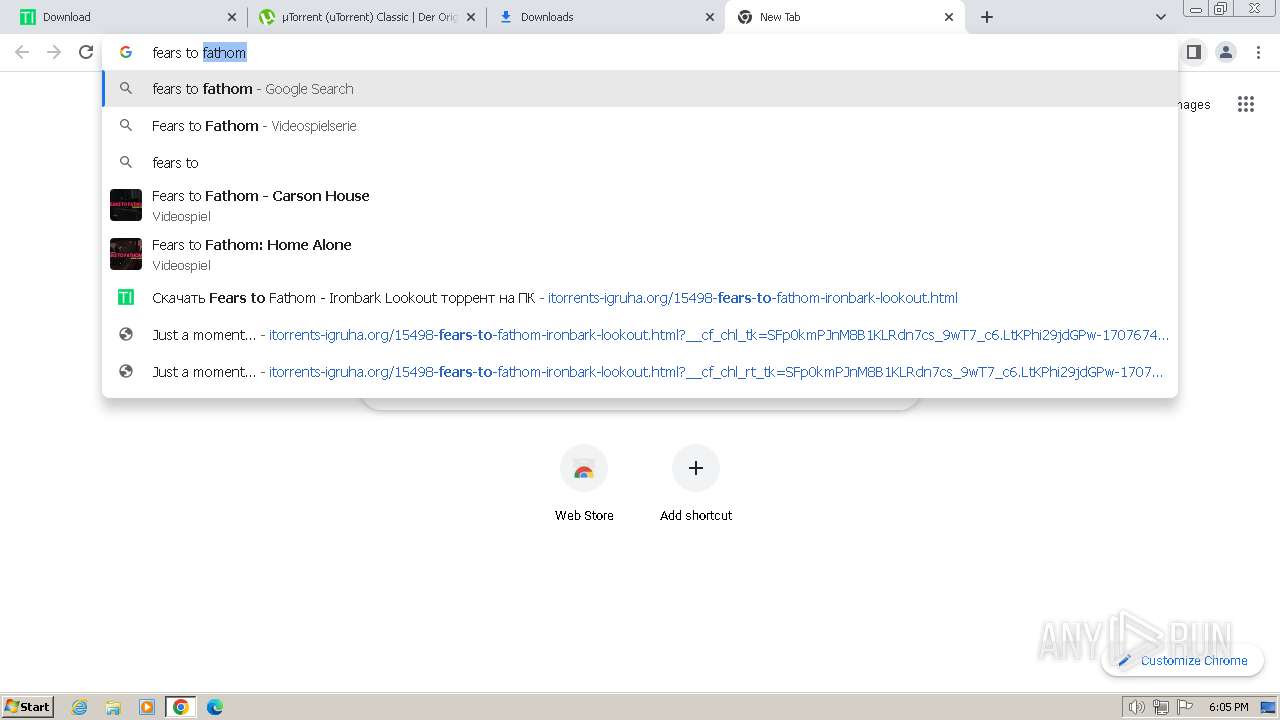Click the green torrent site icon in the suggestions
This screenshot has height=720, width=1280.
point(126,297)
